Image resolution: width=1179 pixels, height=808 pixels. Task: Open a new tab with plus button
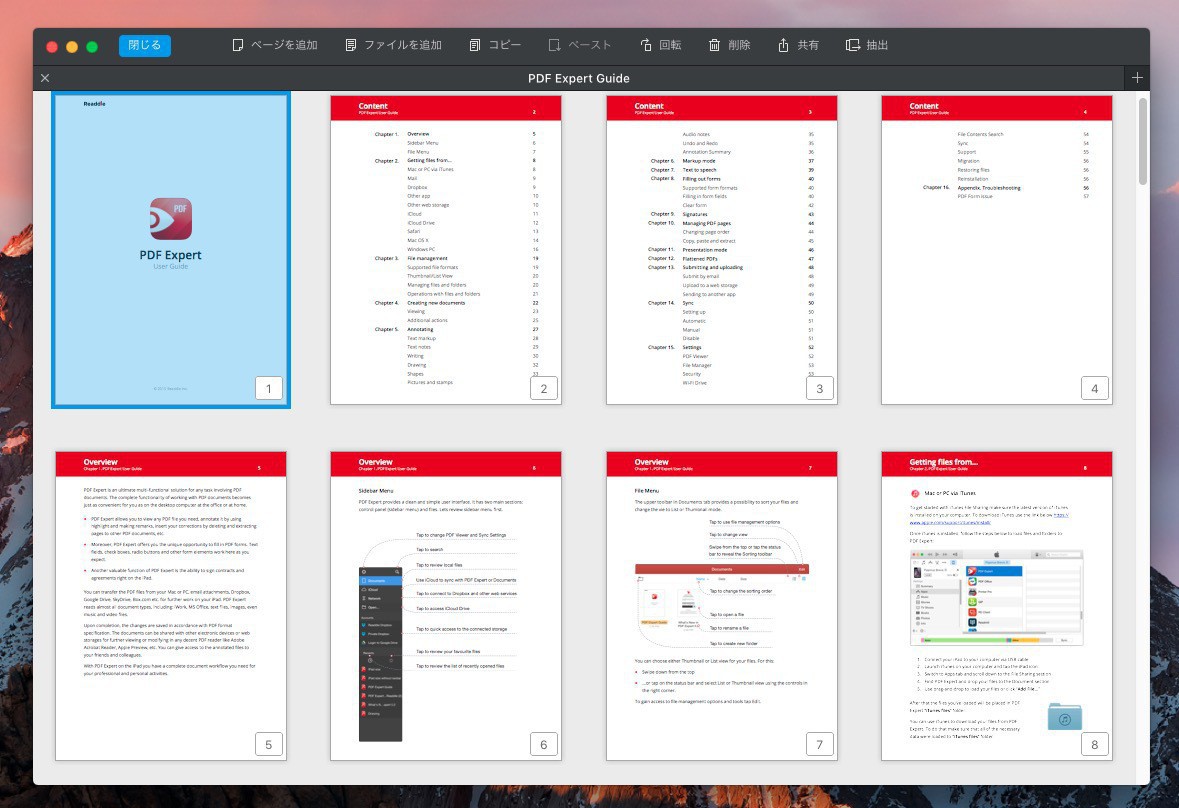click(1137, 78)
